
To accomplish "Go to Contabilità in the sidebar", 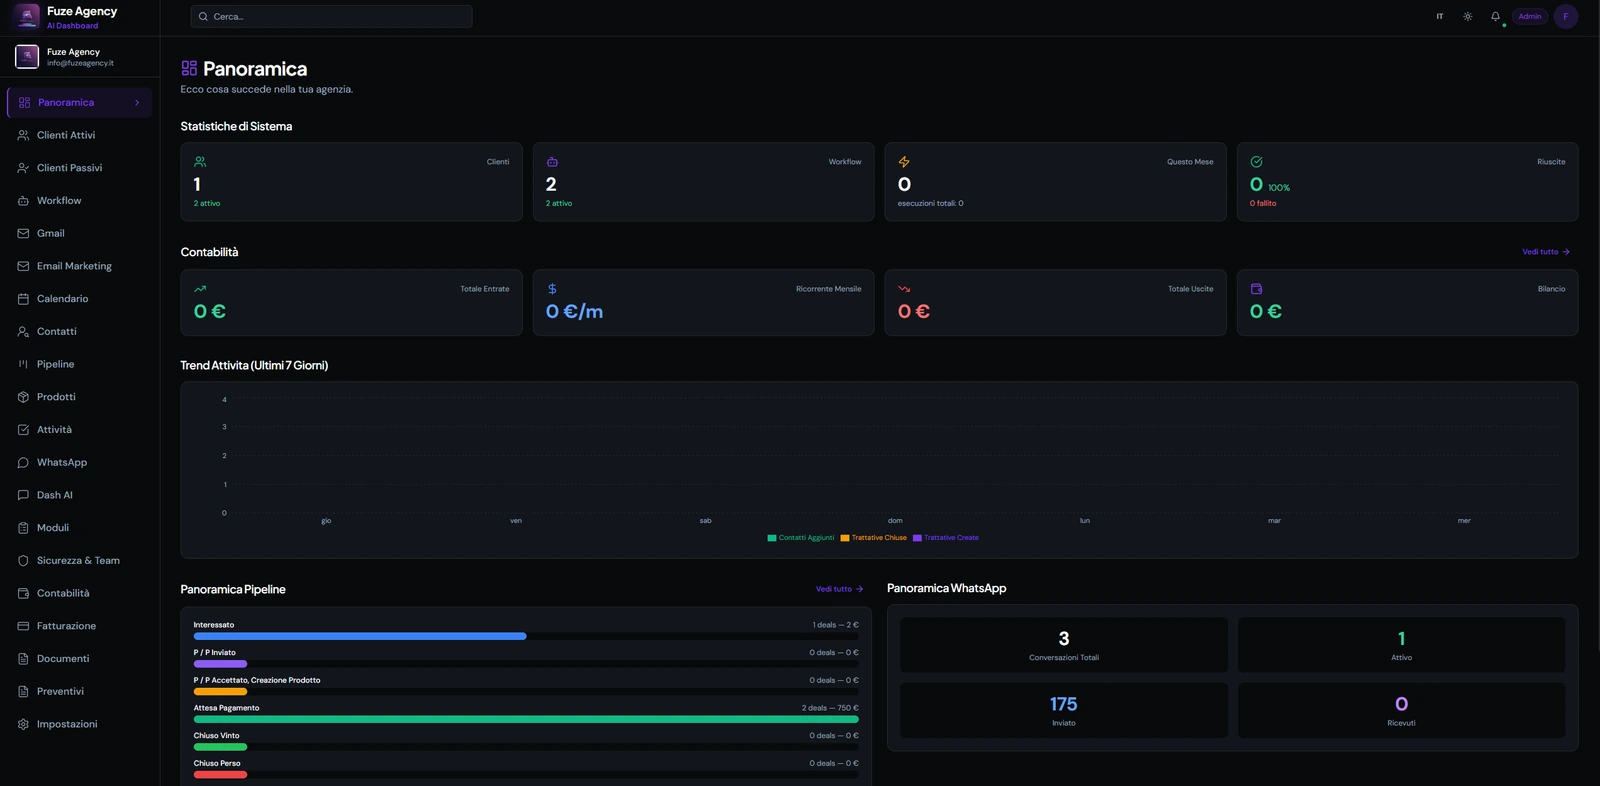I will click(80, 593).
